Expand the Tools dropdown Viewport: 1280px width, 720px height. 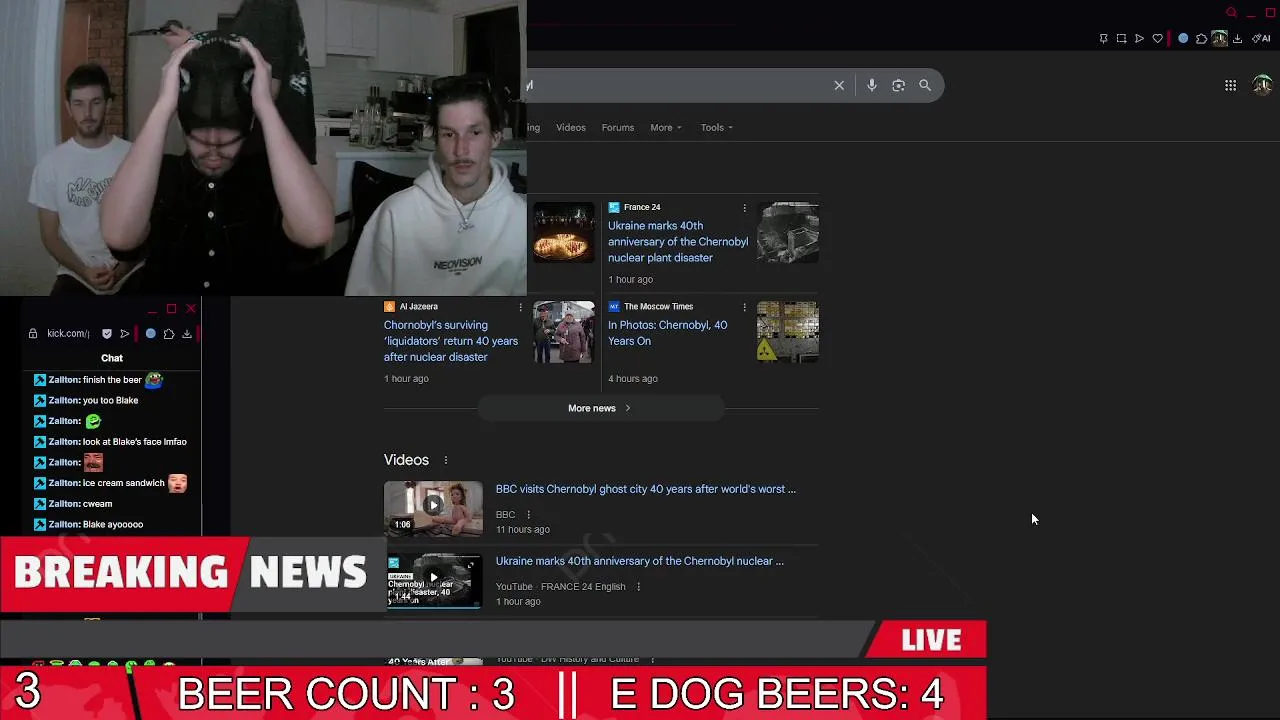click(717, 128)
